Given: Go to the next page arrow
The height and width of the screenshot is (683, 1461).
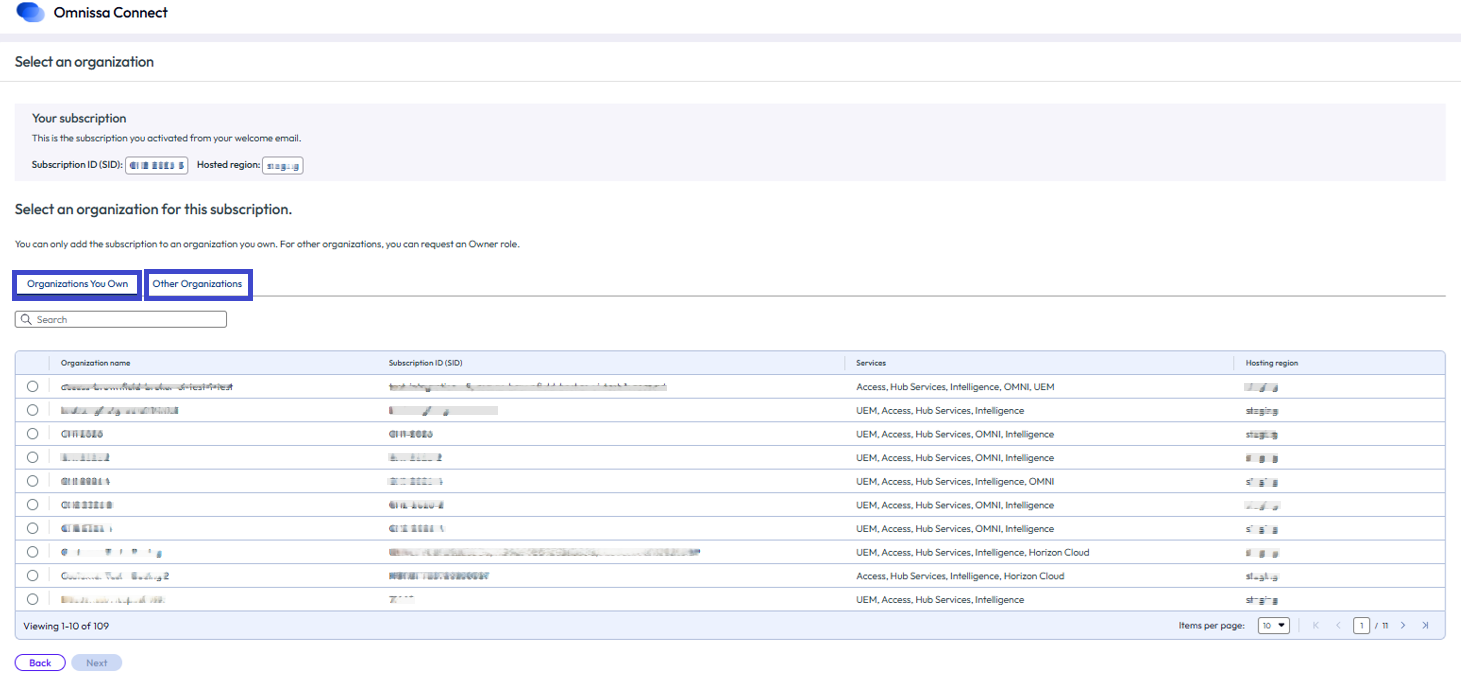Looking at the screenshot, I should (1403, 626).
